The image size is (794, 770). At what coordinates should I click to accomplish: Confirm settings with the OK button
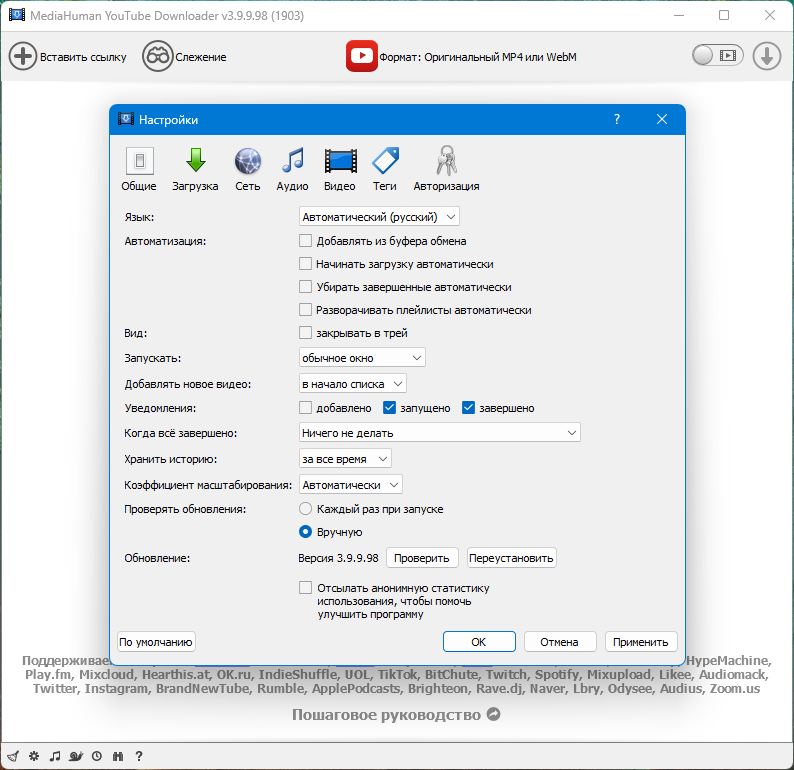479,642
